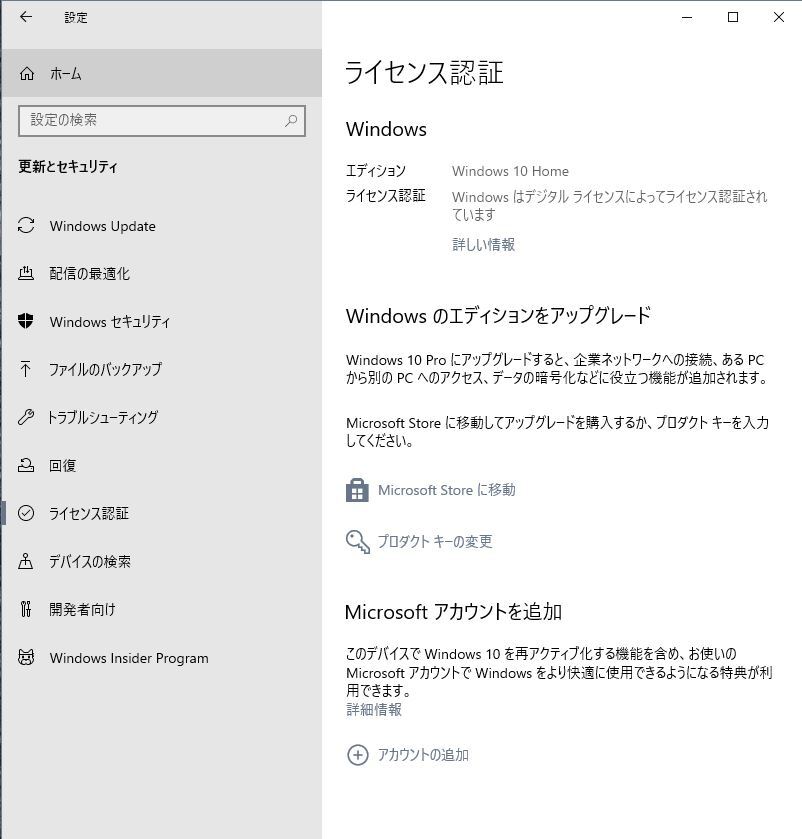
Task: Select 回復 in the sidebar
Action: (161, 465)
